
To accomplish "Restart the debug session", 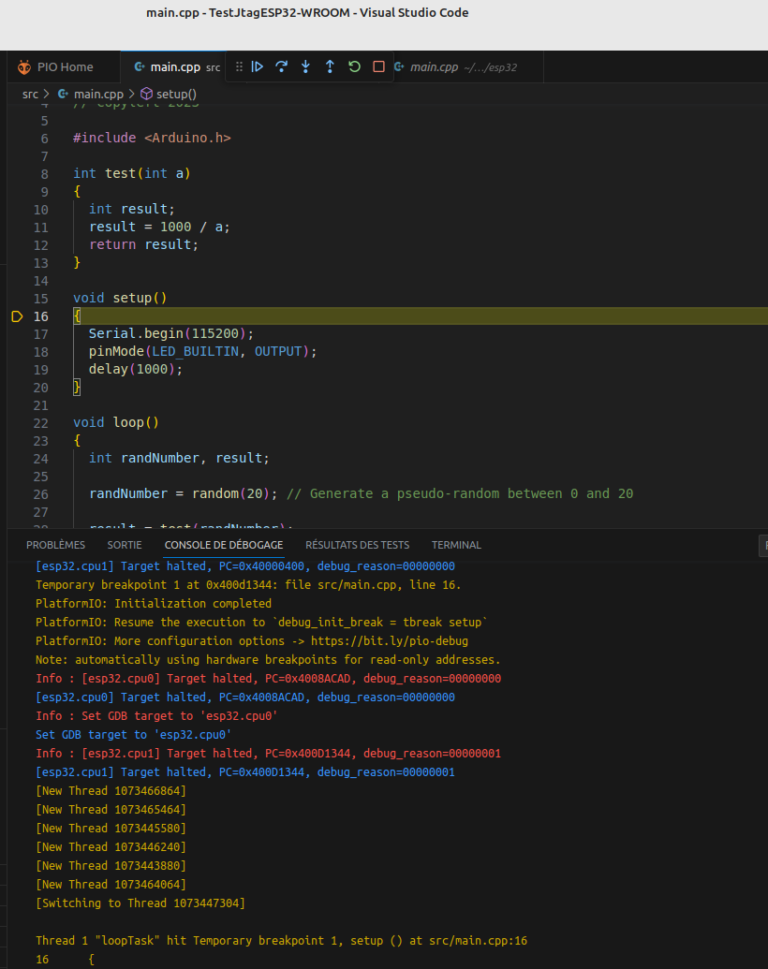I will pos(354,67).
